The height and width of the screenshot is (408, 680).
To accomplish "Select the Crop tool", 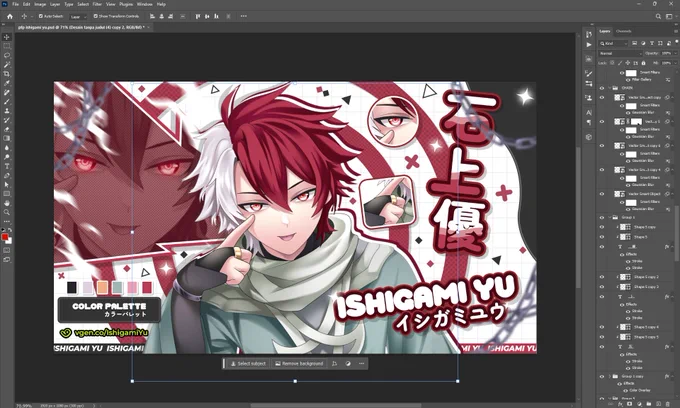I will 7,74.
